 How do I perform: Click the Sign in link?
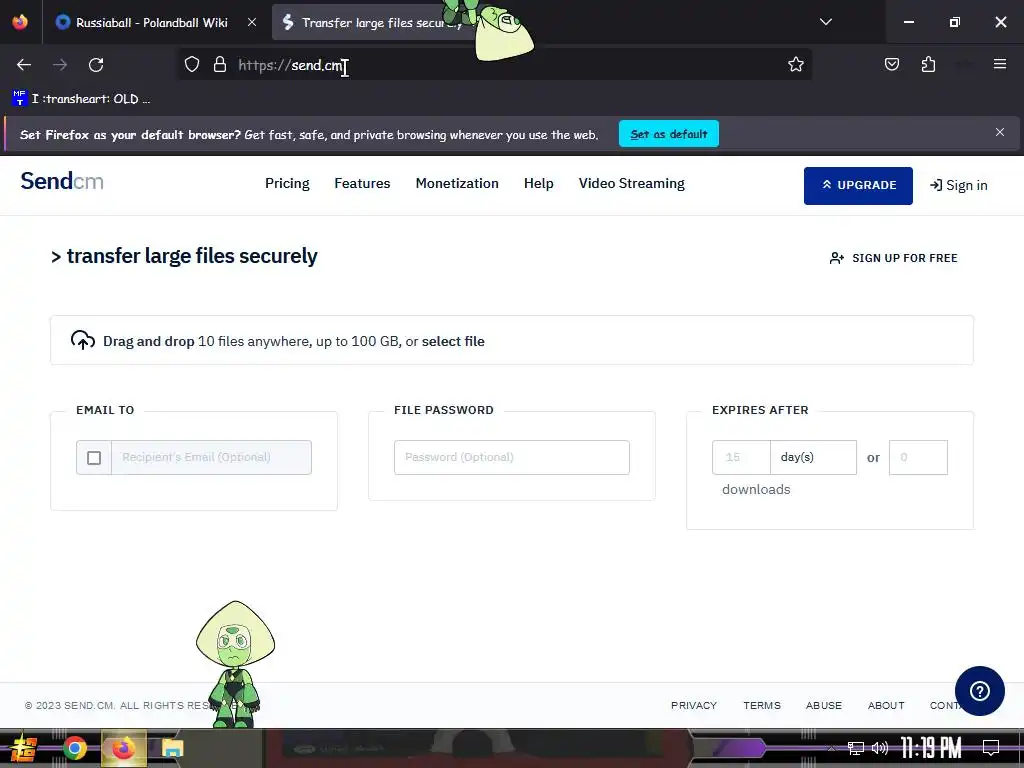pyautogui.click(x=959, y=185)
